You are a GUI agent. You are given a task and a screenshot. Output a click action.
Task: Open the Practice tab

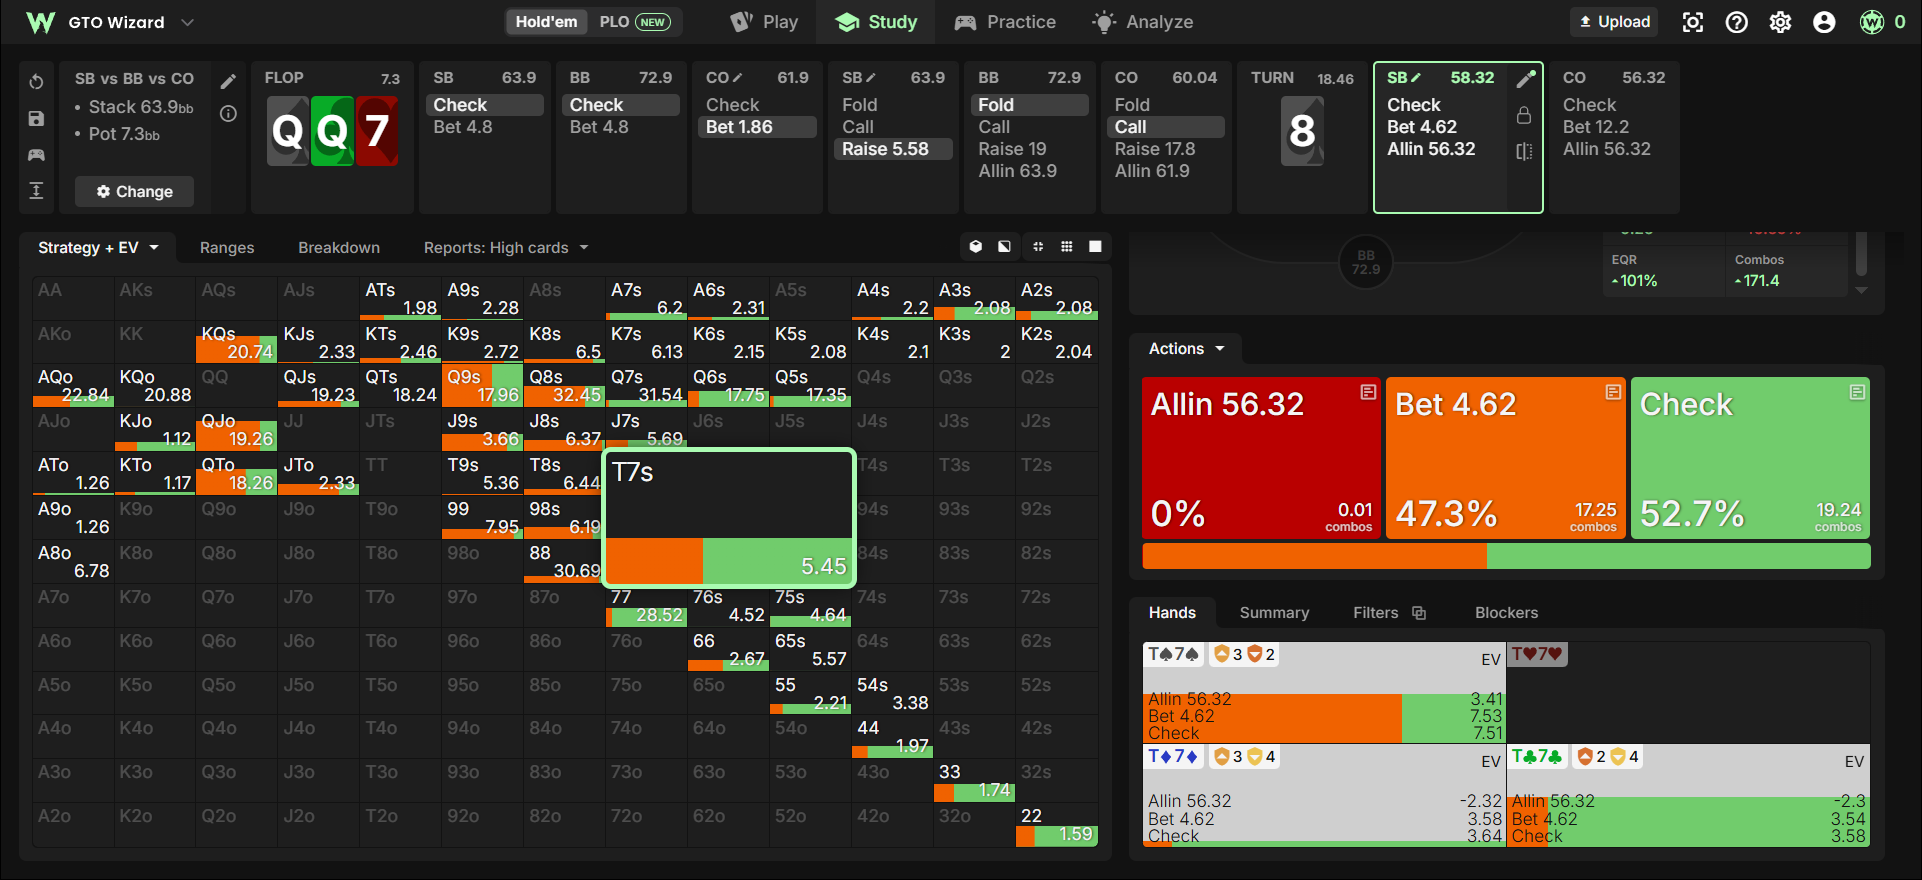(x=1005, y=22)
